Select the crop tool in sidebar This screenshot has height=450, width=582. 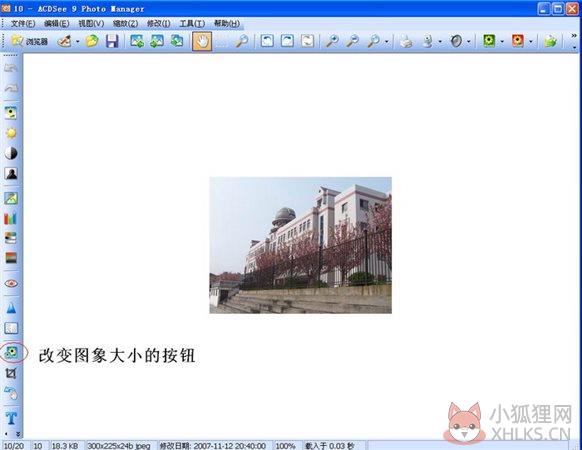click(x=11, y=373)
